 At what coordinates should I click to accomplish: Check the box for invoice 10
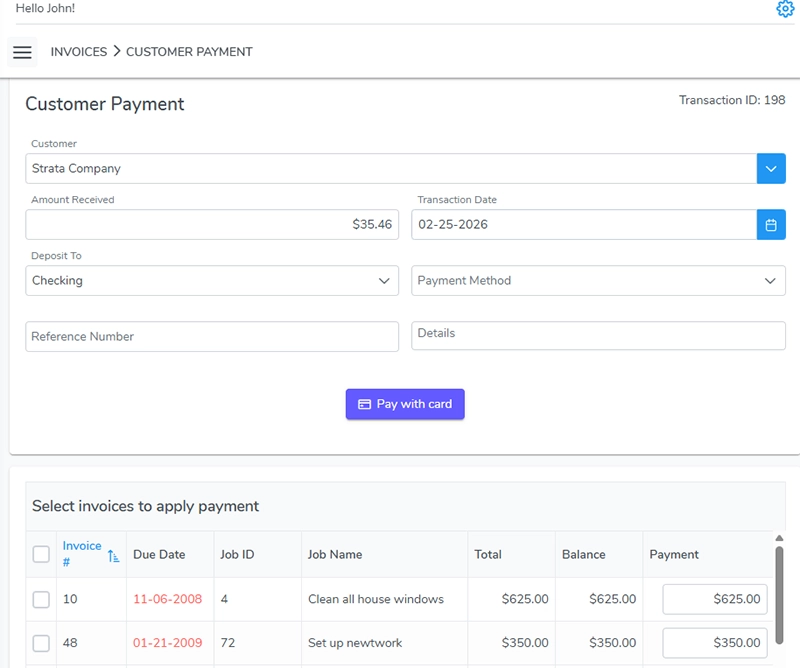click(41, 600)
